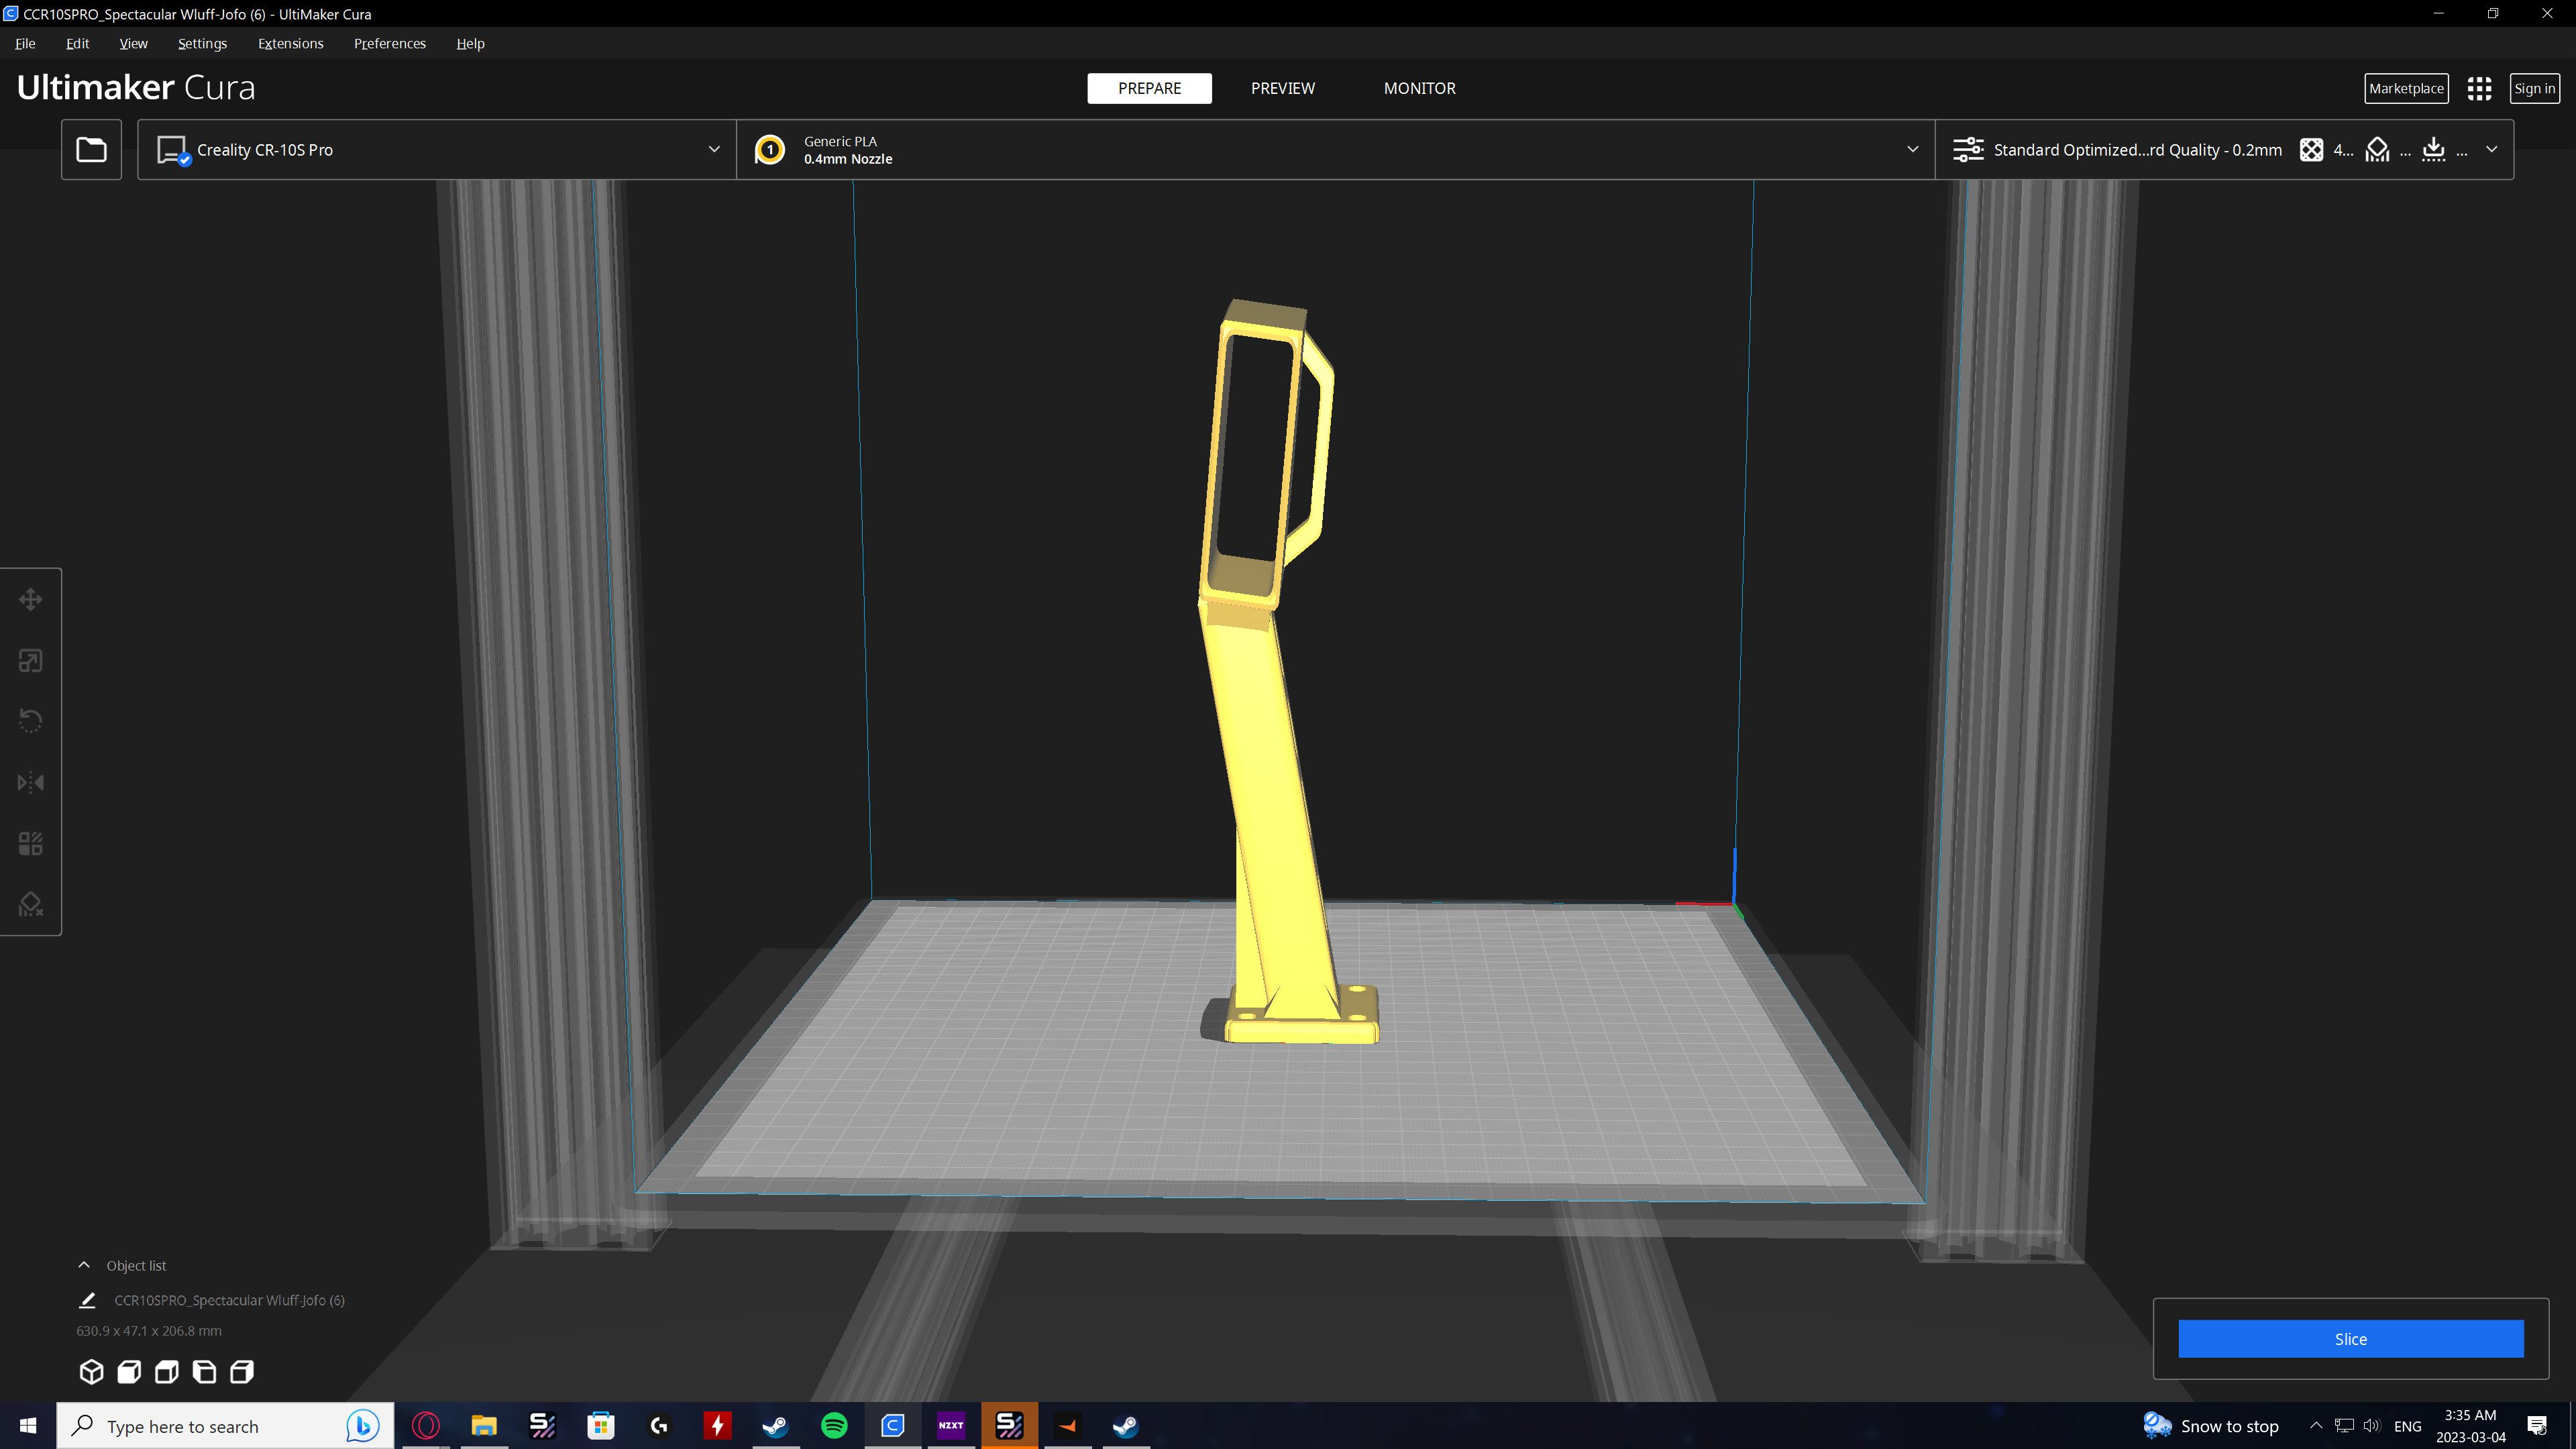Open File Explorer from taskbar
This screenshot has height=1449, width=2576.
484,1426
